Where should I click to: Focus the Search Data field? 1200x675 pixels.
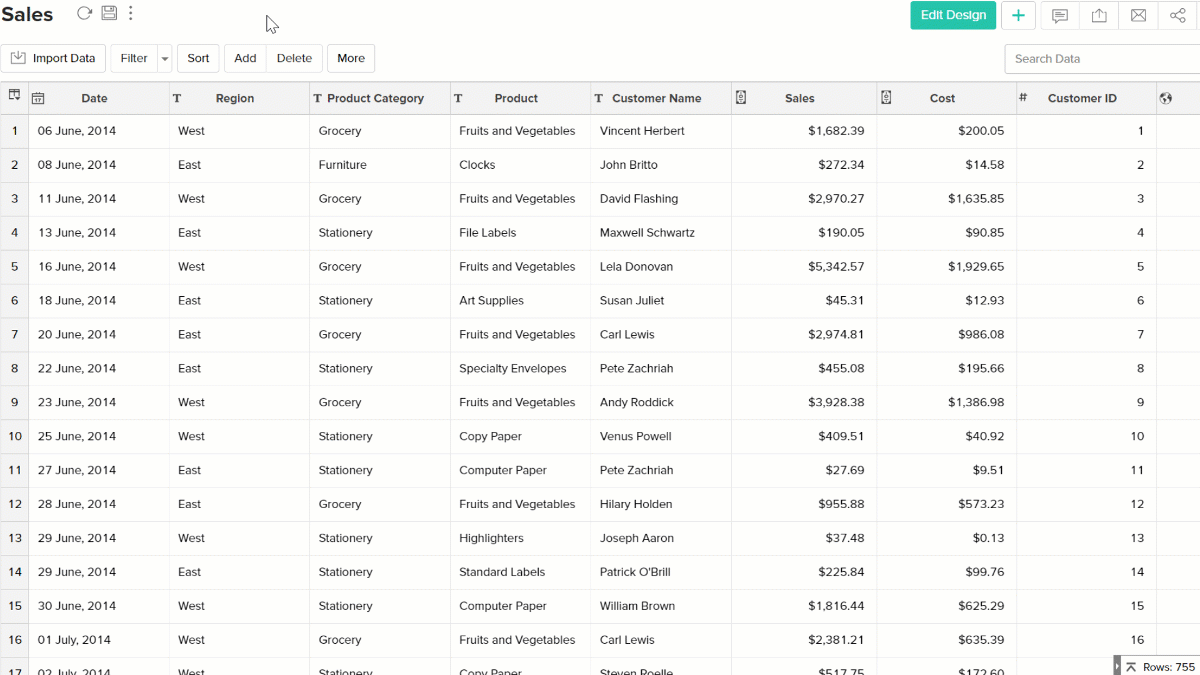1100,59
